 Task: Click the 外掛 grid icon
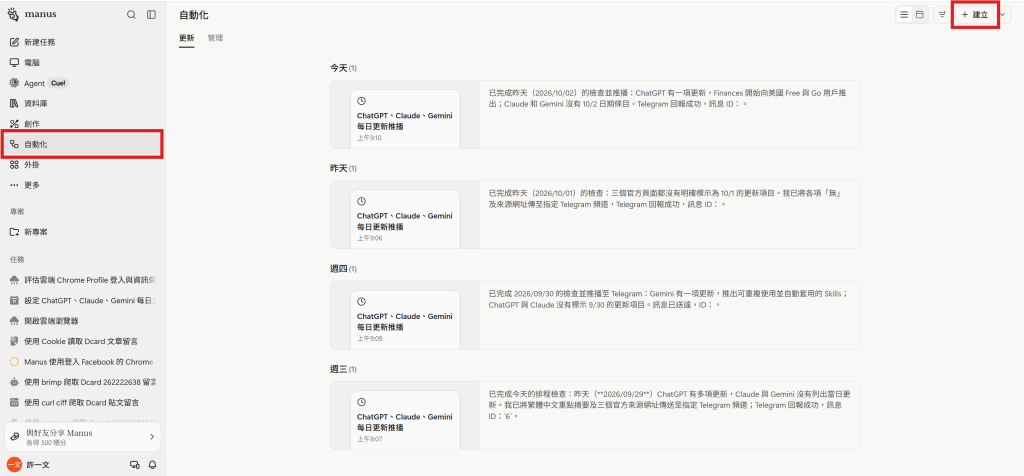(14, 165)
